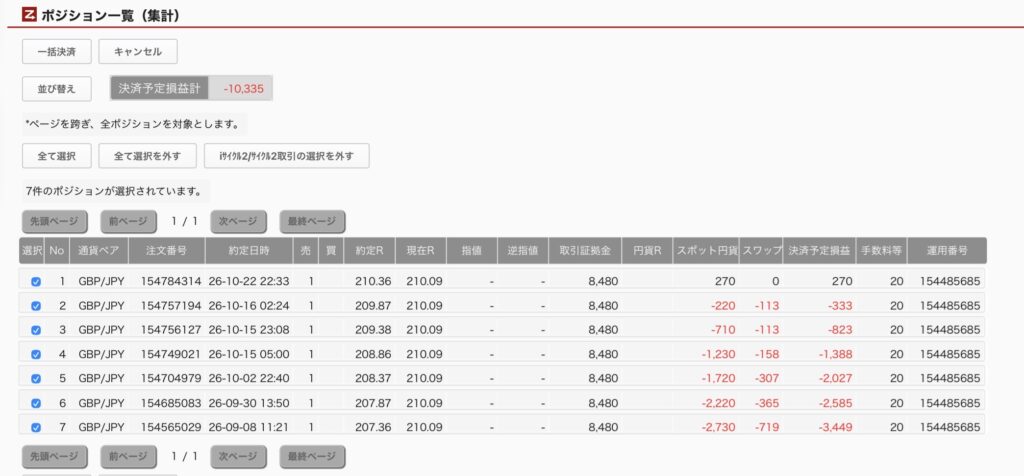The image size is (1024, 476).
Task: Click the 選択 column header
Action: pyautogui.click(x=32, y=251)
